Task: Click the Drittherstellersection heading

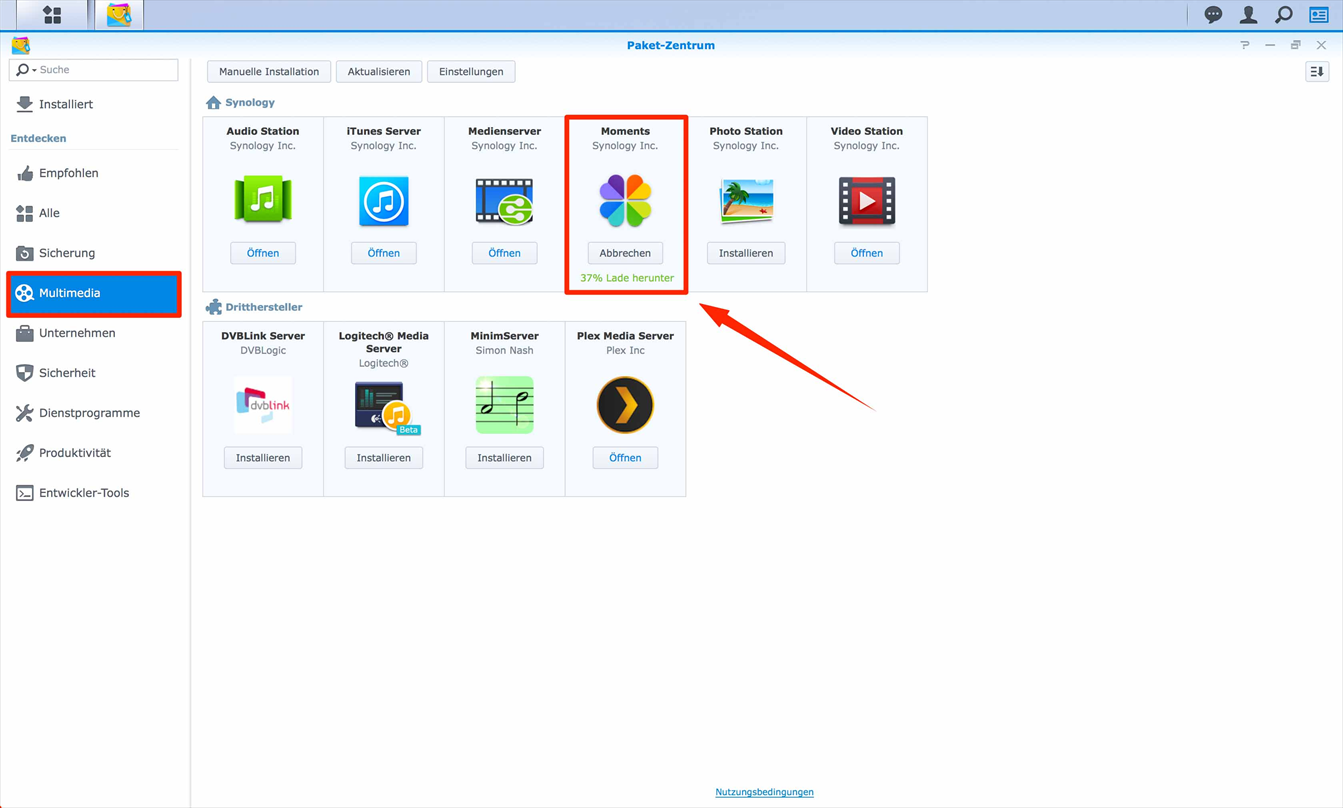Action: click(264, 307)
